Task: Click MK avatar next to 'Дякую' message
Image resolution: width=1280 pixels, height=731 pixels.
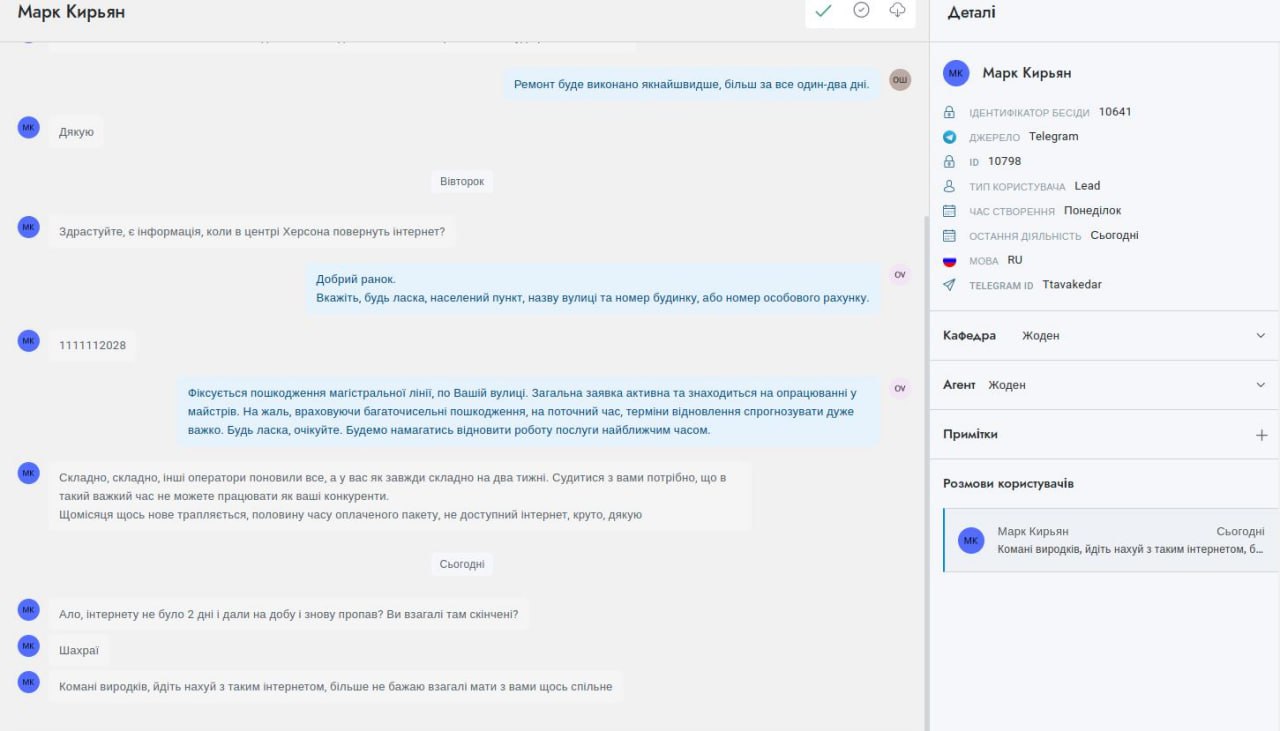Action: tap(29, 127)
